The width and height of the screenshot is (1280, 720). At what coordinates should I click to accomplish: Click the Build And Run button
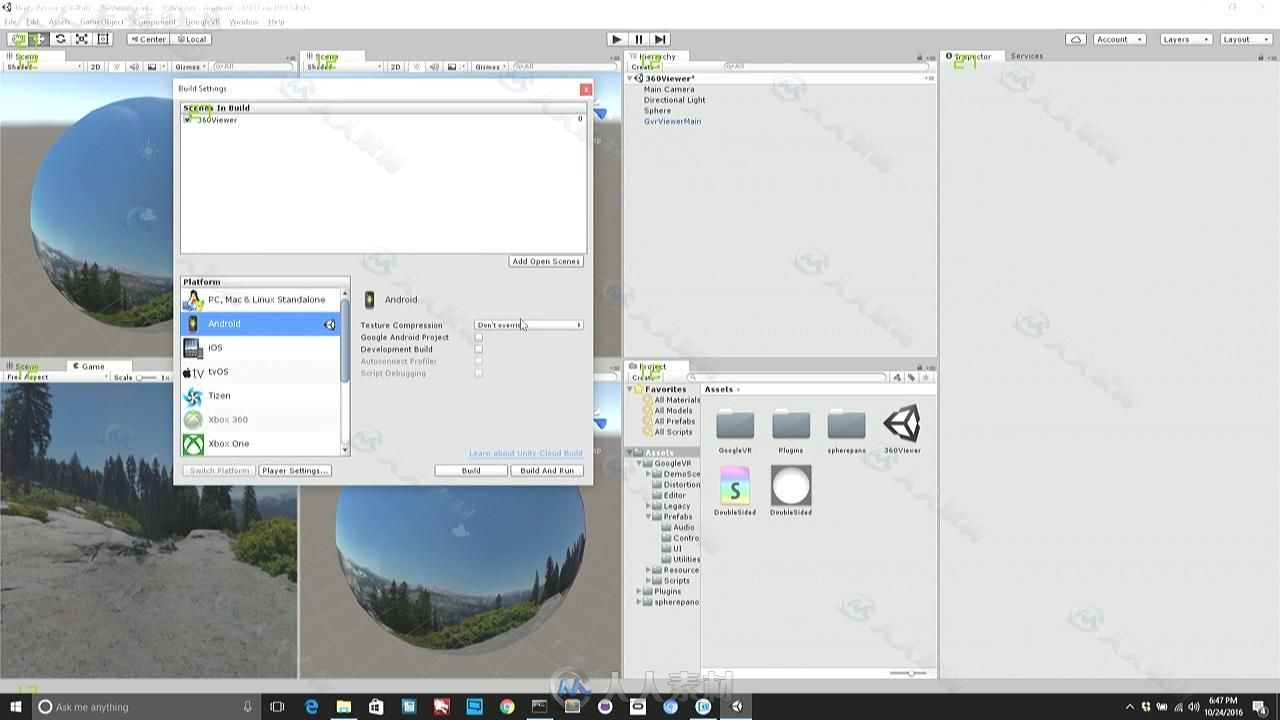tap(547, 470)
